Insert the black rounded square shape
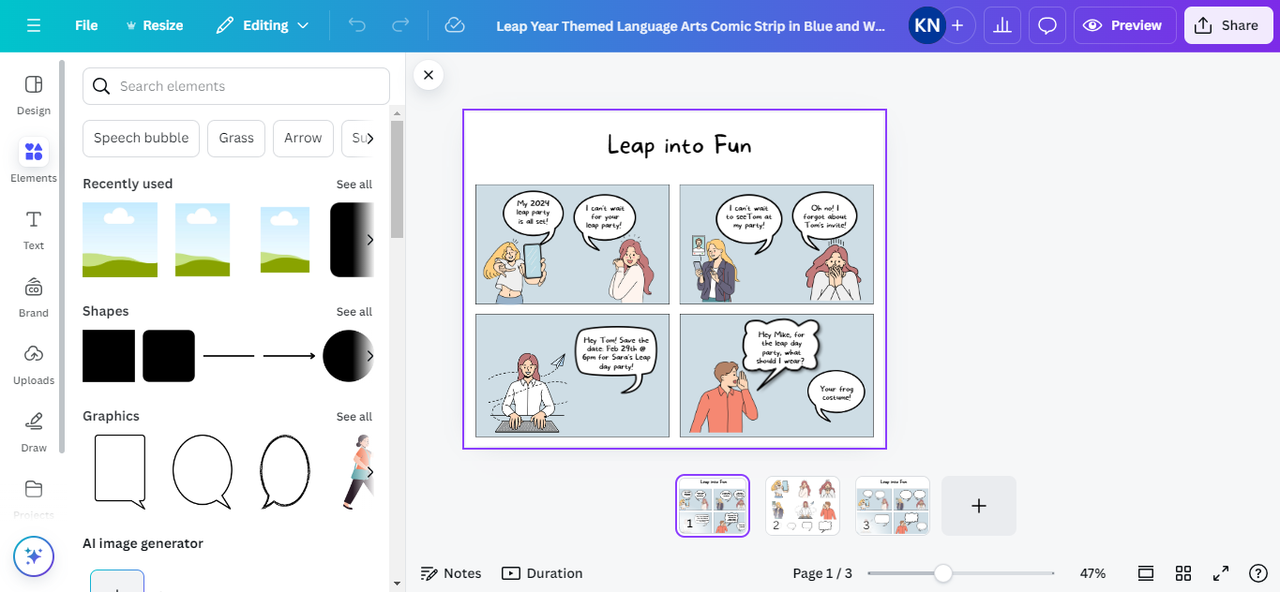This screenshot has width=1280, height=592. [x=169, y=356]
